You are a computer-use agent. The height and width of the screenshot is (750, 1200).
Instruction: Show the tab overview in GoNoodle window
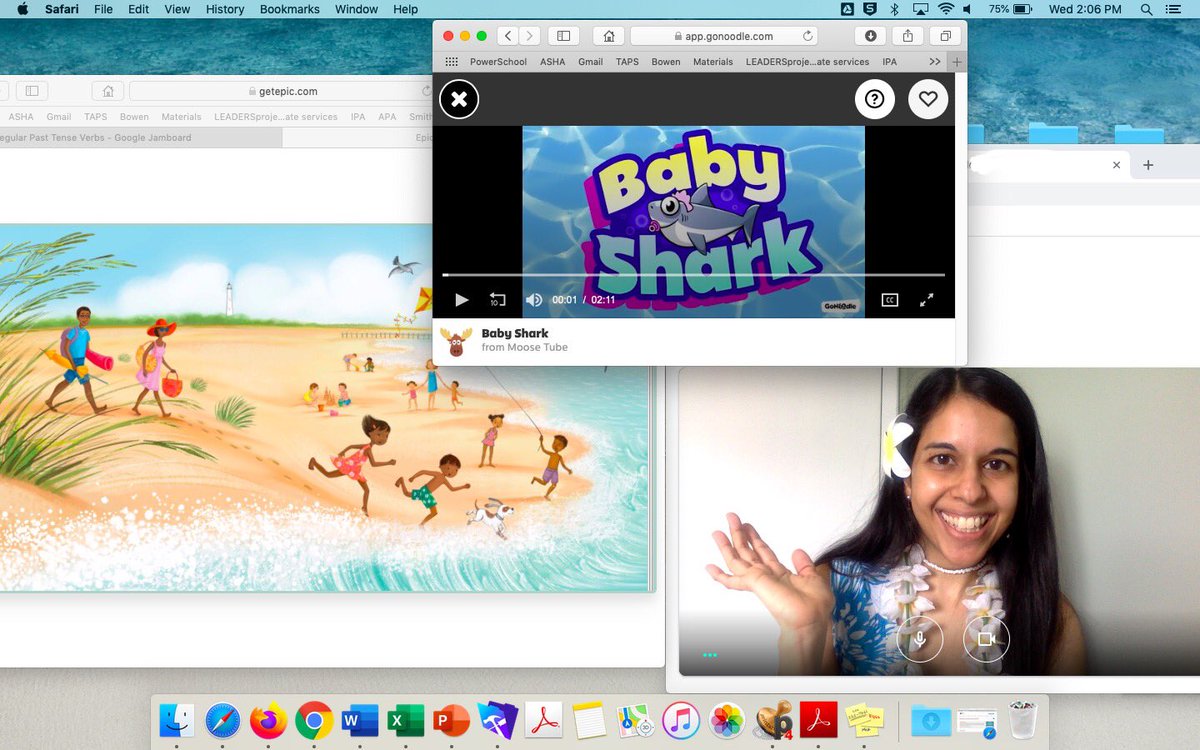tap(945, 36)
